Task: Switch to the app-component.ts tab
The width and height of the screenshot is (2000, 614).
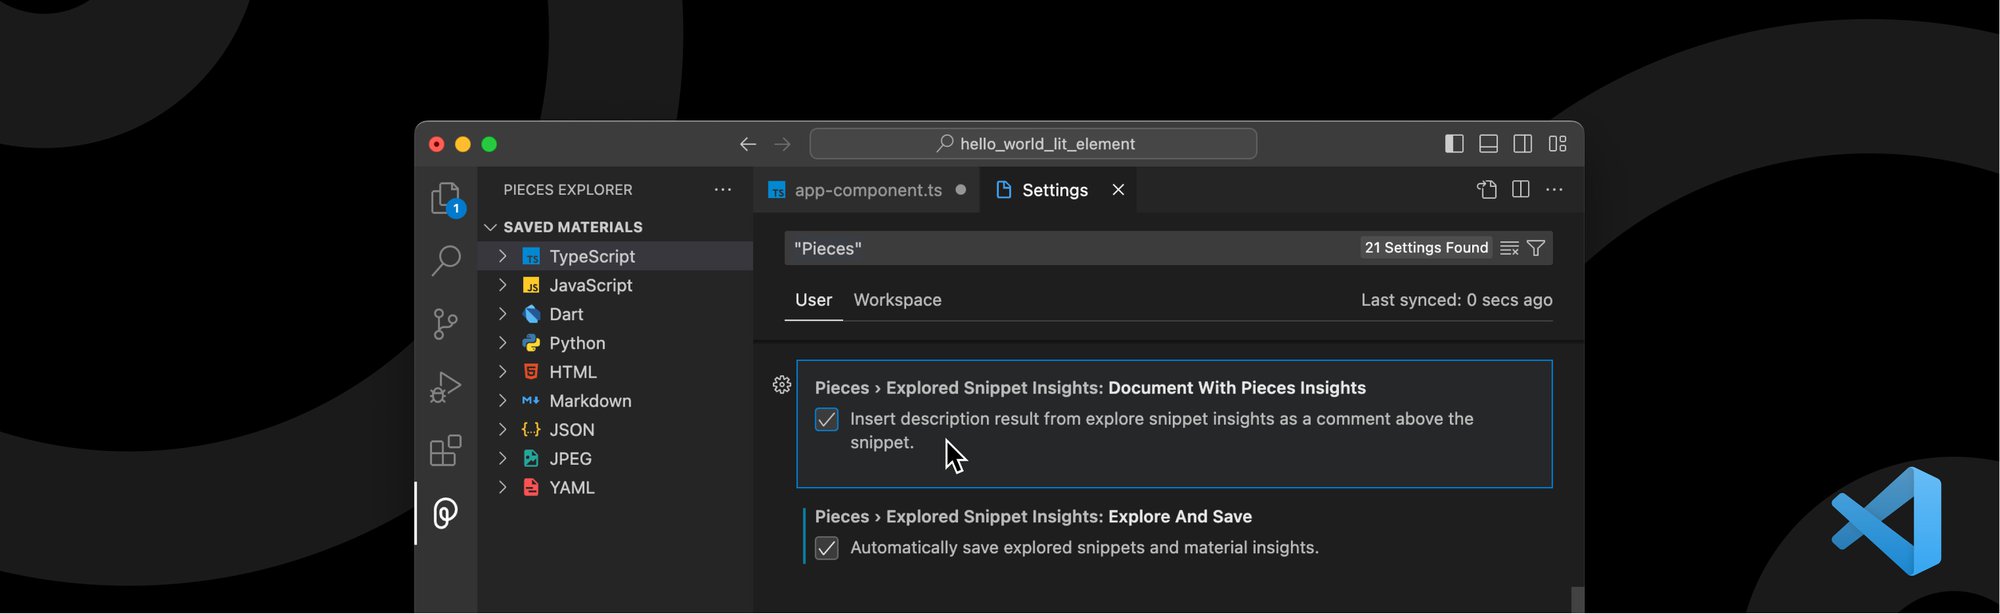Action: [867, 190]
